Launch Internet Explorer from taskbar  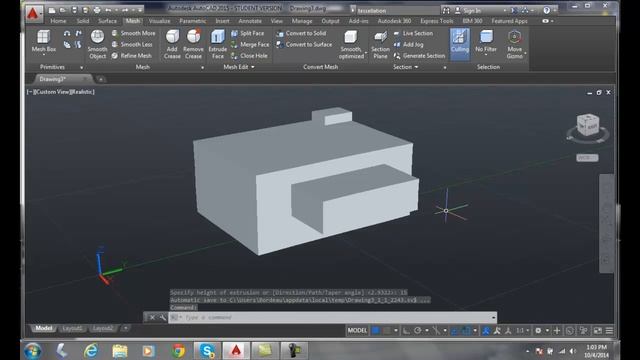pyautogui.click(x=91, y=351)
